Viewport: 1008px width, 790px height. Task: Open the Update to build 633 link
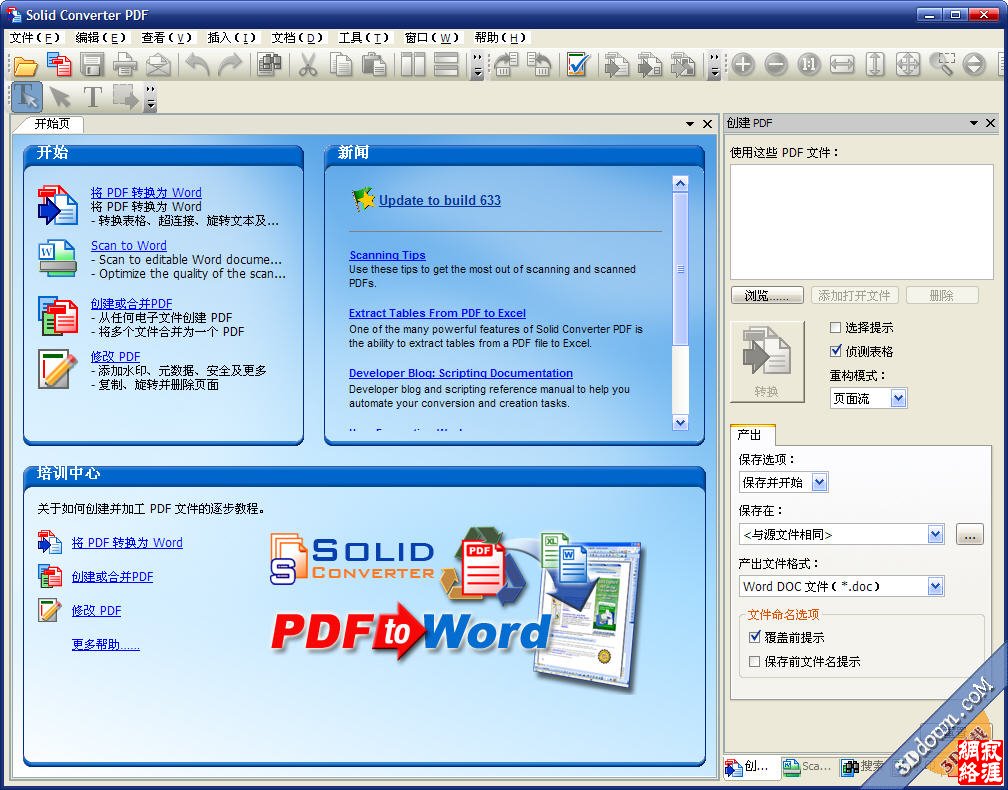click(440, 200)
